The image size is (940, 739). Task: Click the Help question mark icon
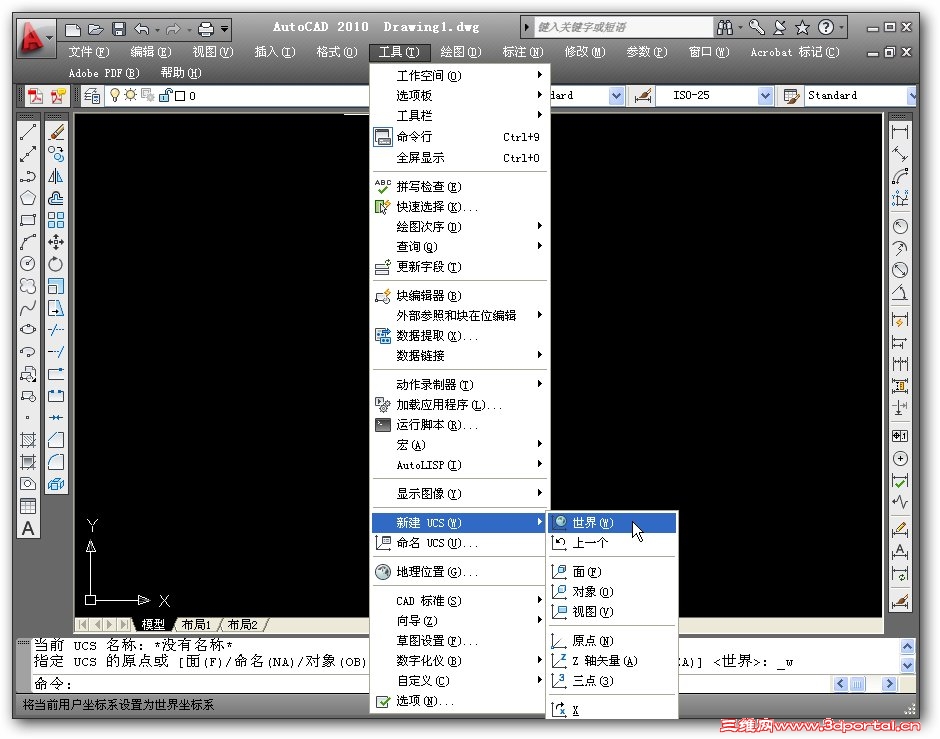[825, 28]
